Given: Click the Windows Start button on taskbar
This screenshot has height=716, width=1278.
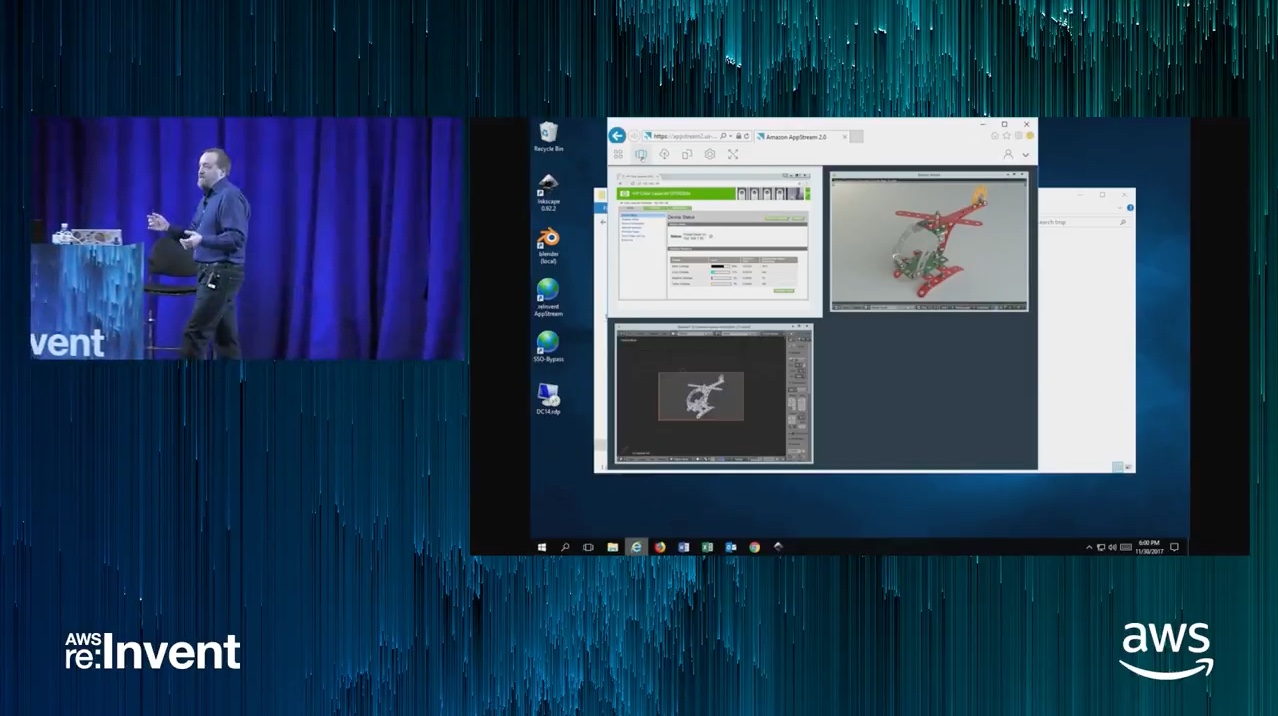Looking at the screenshot, I should [x=542, y=547].
